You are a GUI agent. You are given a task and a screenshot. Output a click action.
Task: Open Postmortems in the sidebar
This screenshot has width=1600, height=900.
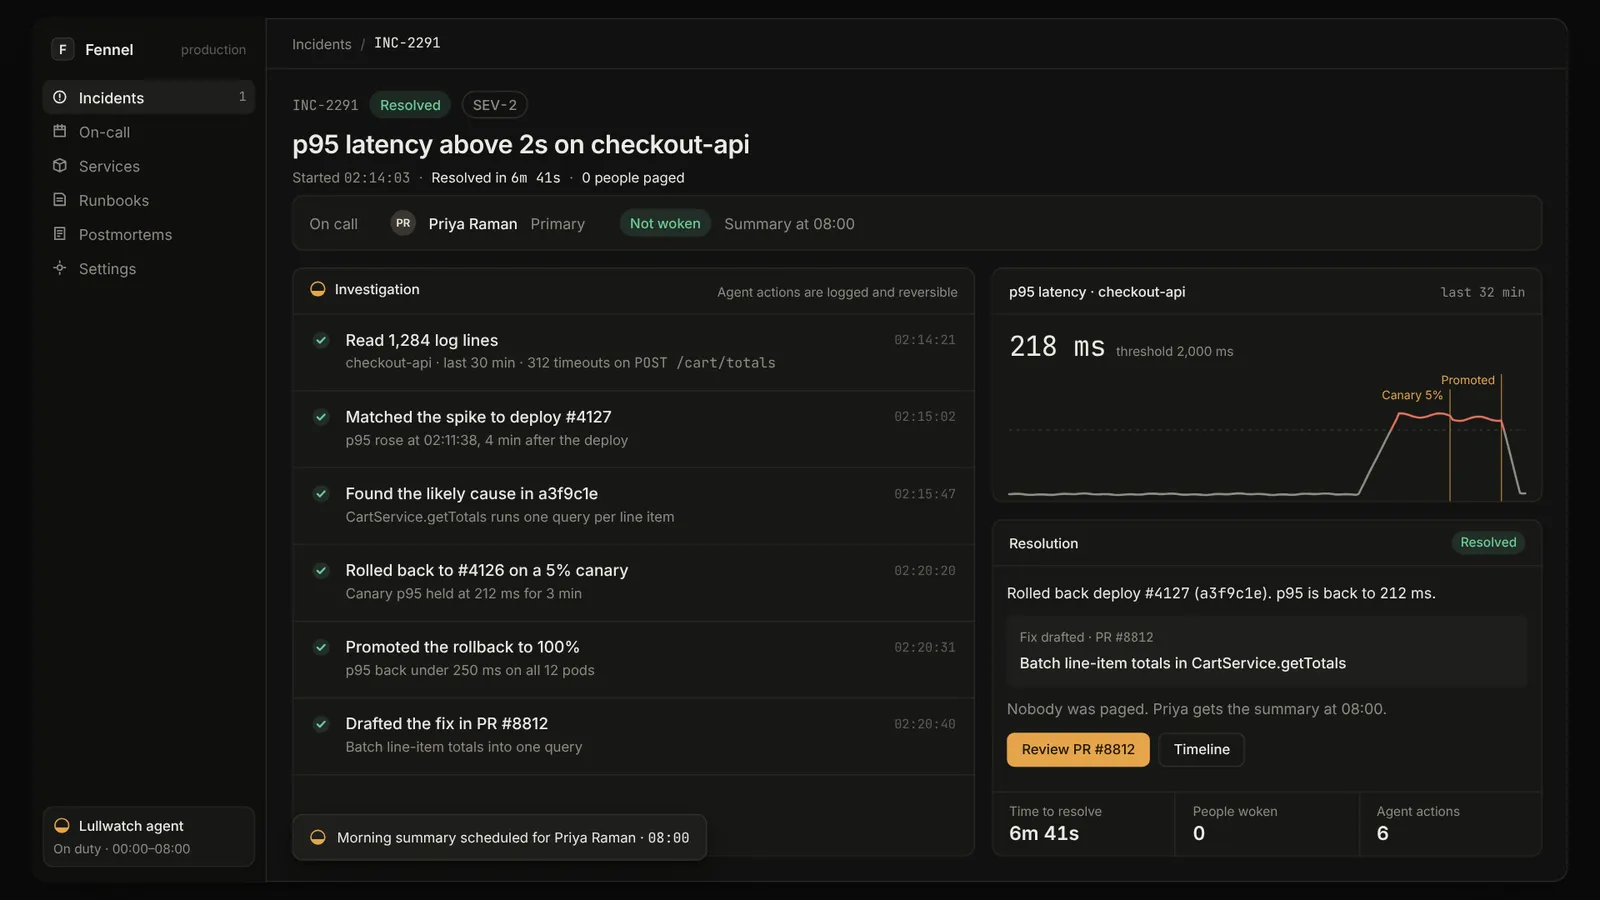(148, 233)
